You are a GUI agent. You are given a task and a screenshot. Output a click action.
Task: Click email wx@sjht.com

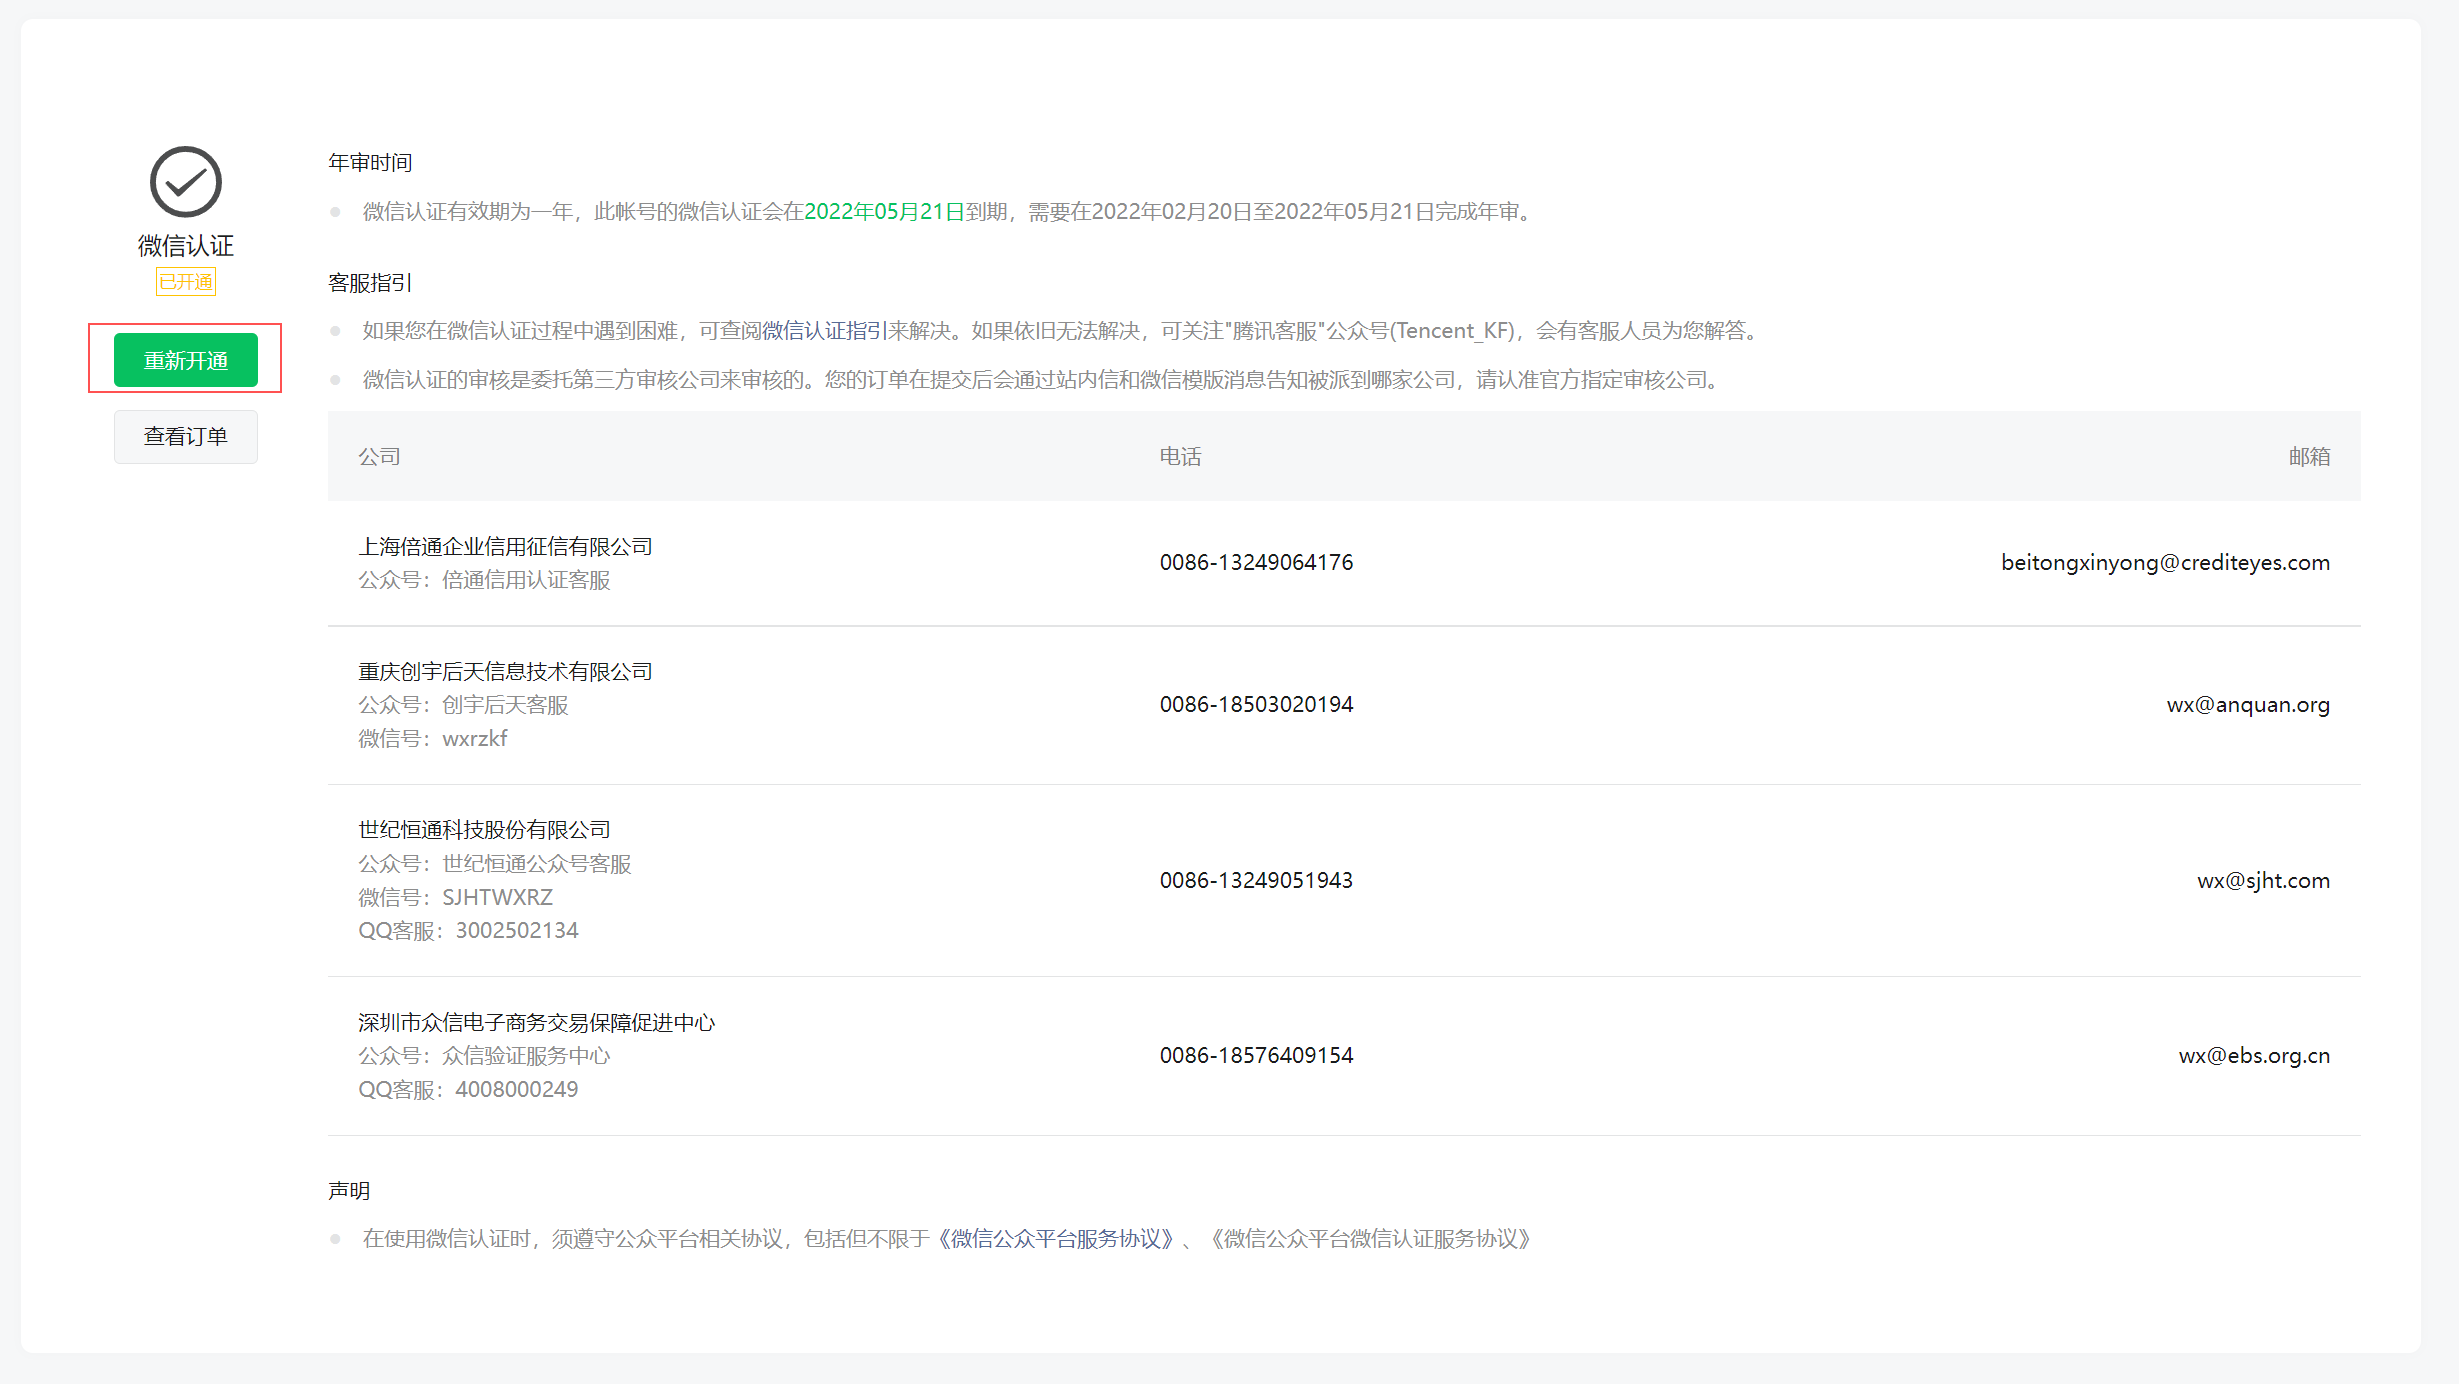[x=2263, y=881]
